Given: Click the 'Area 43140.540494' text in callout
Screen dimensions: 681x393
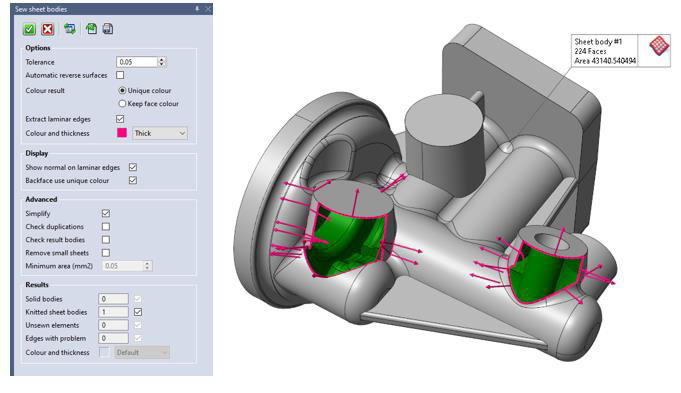Looking at the screenshot, I should pyautogui.click(x=605, y=61).
